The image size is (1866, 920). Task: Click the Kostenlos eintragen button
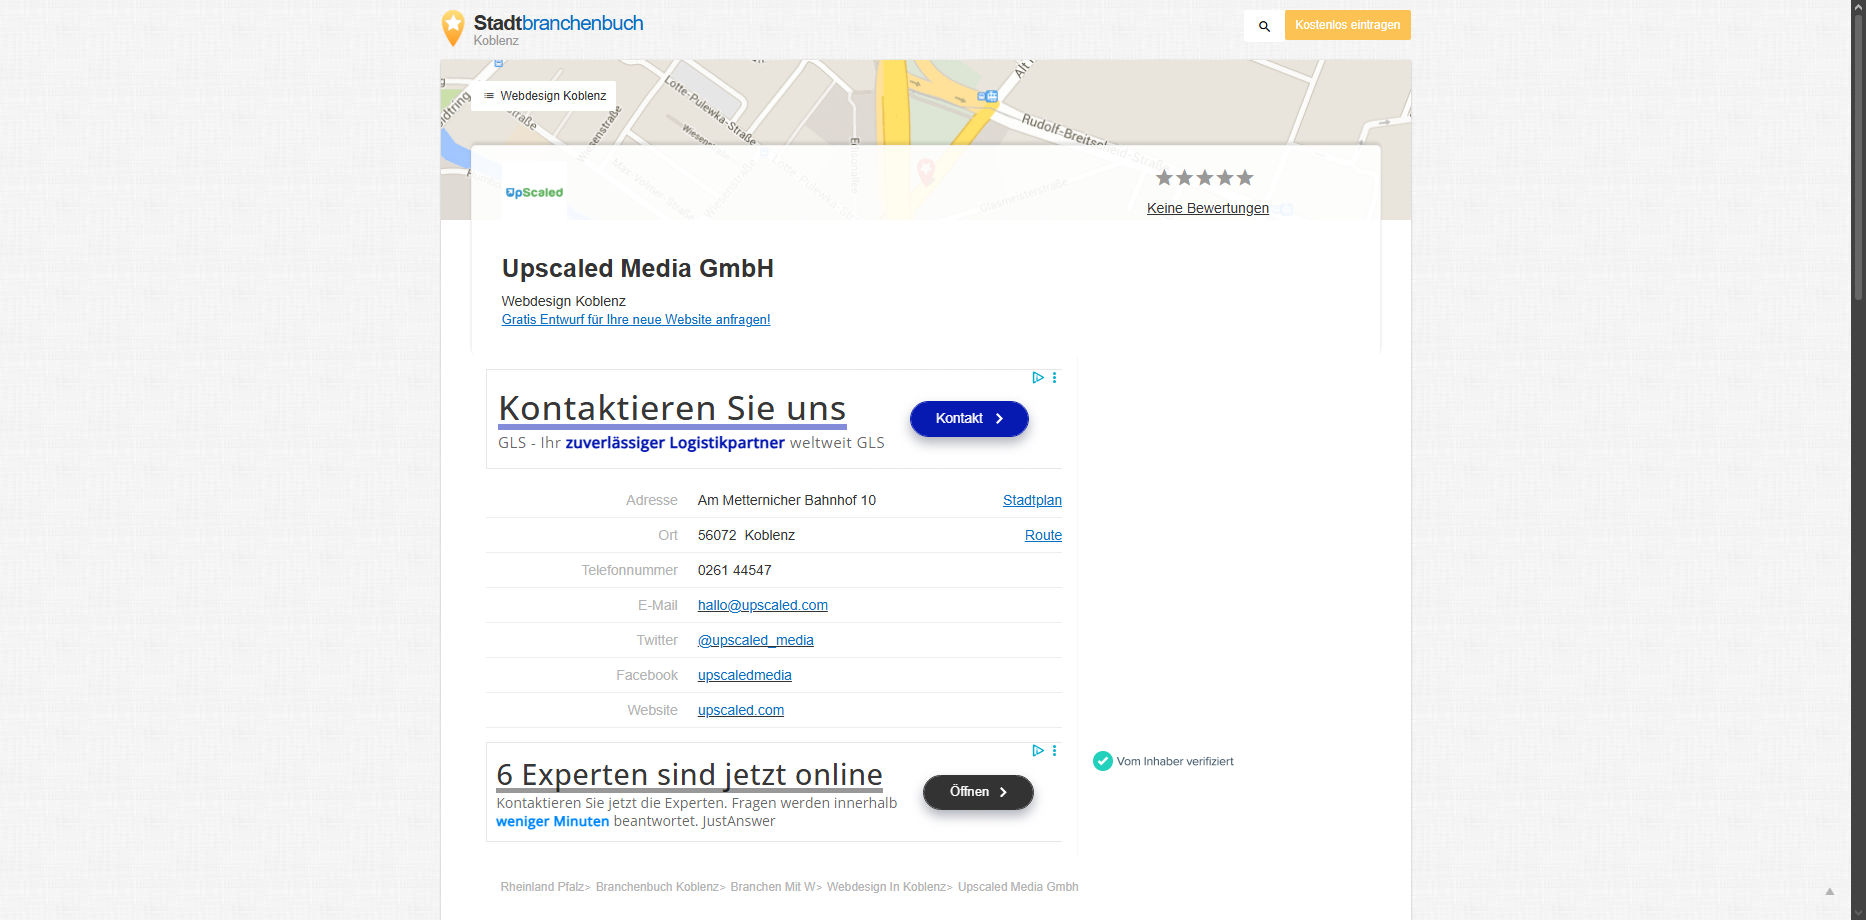1347,25
